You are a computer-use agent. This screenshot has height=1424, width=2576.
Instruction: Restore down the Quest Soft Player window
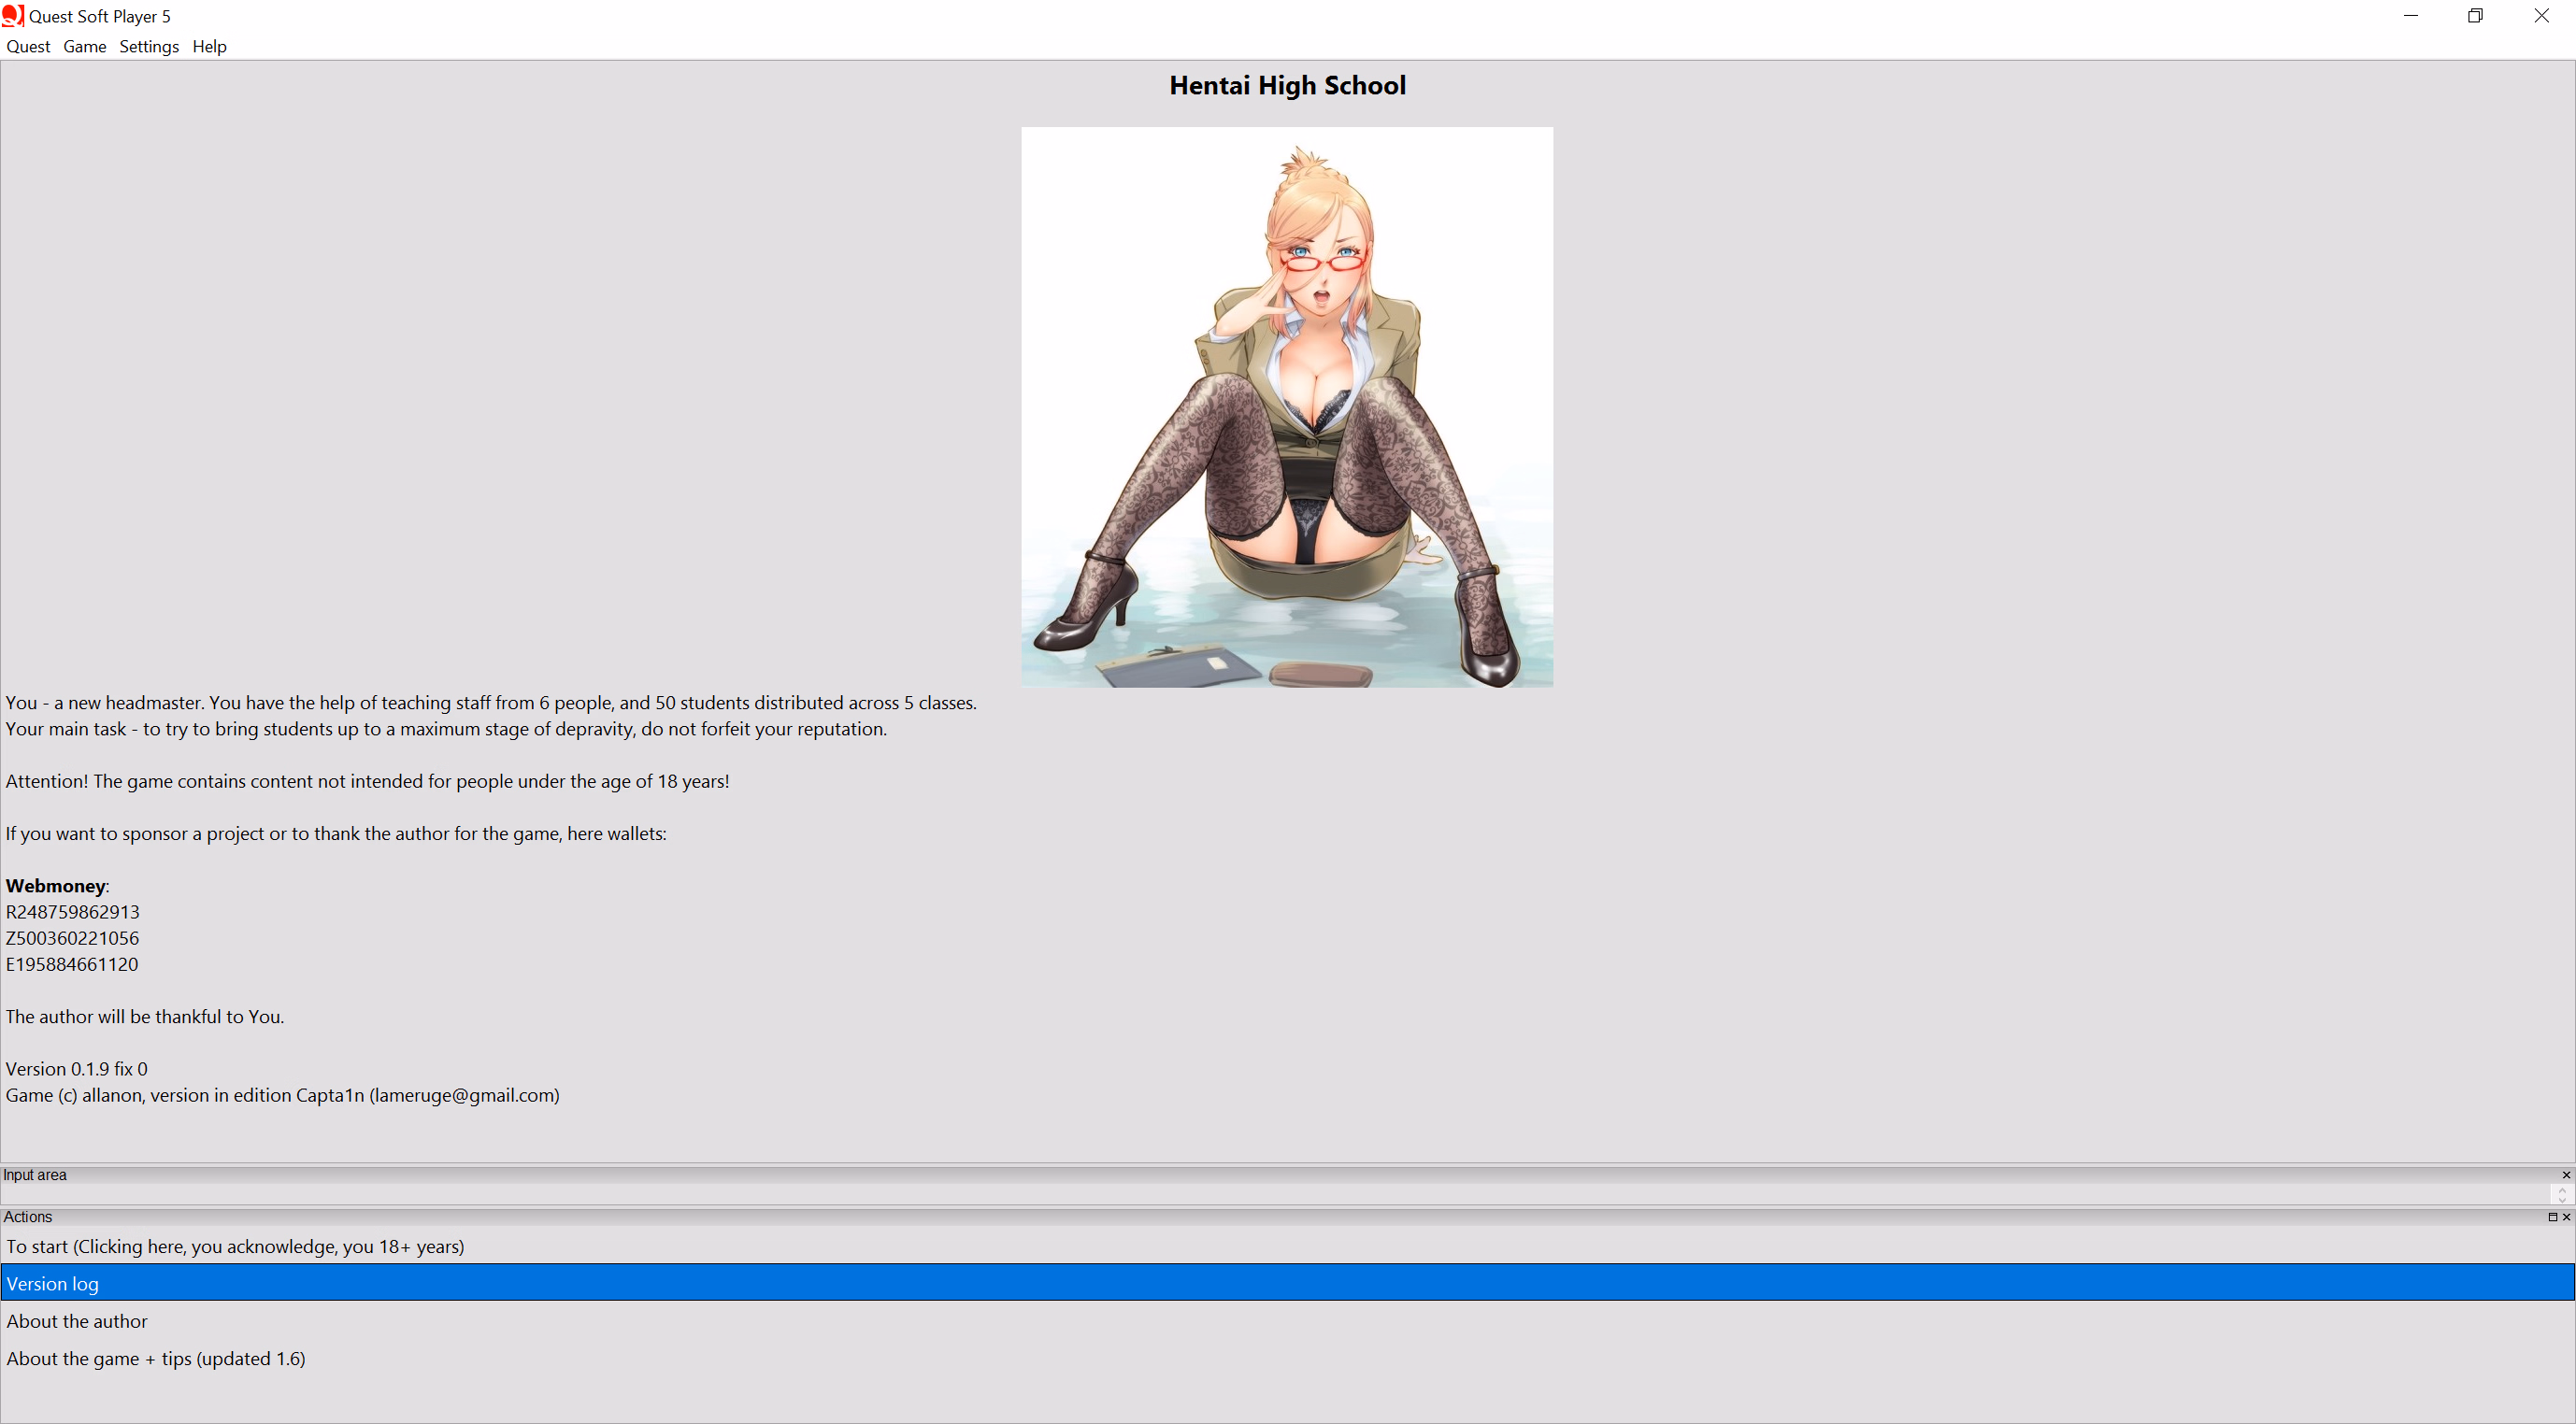point(2476,16)
